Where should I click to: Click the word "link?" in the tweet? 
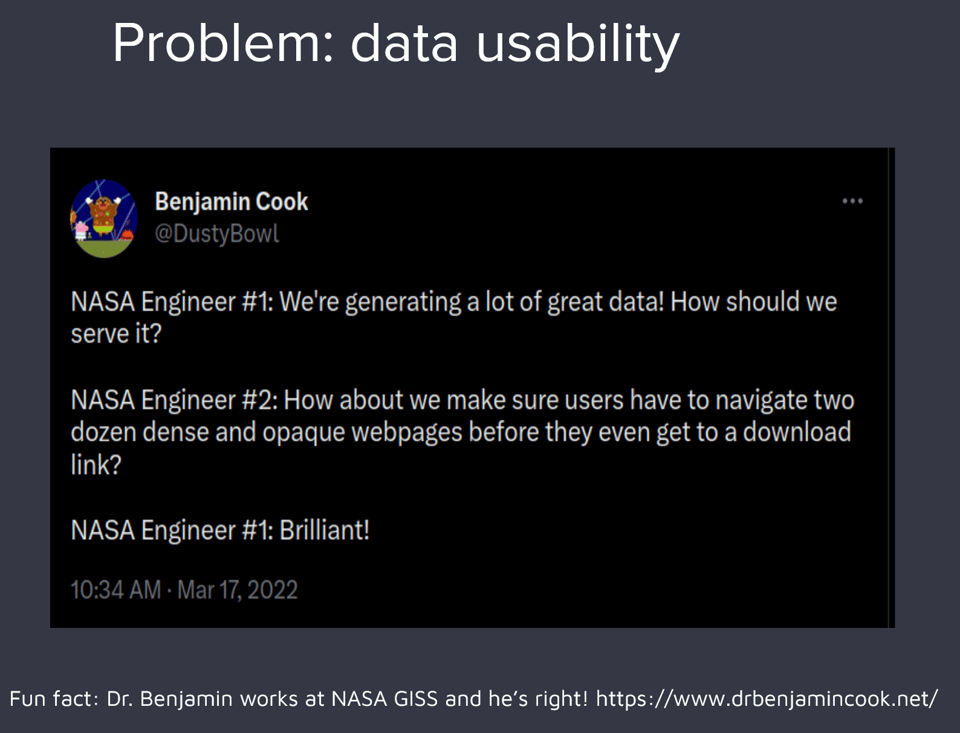point(96,465)
